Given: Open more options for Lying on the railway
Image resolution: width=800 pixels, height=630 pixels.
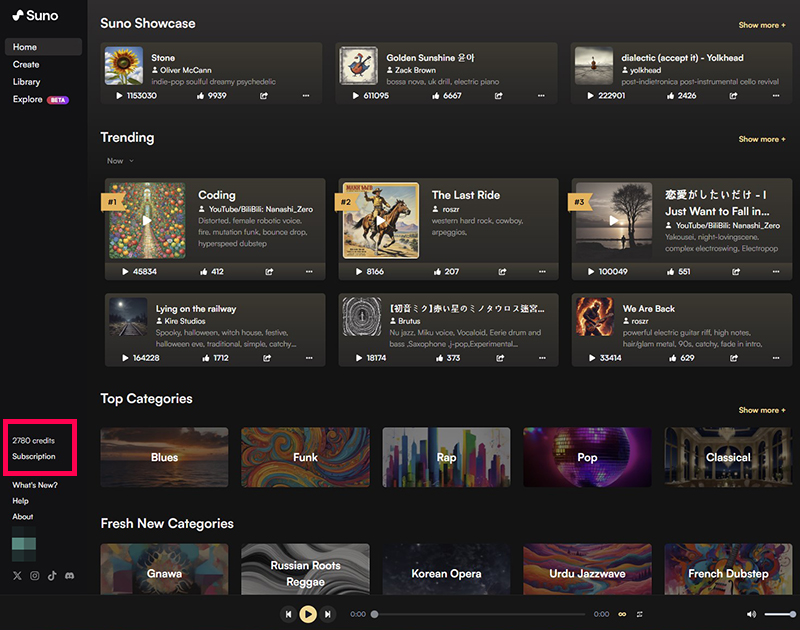Looking at the screenshot, I should [x=309, y=358].
